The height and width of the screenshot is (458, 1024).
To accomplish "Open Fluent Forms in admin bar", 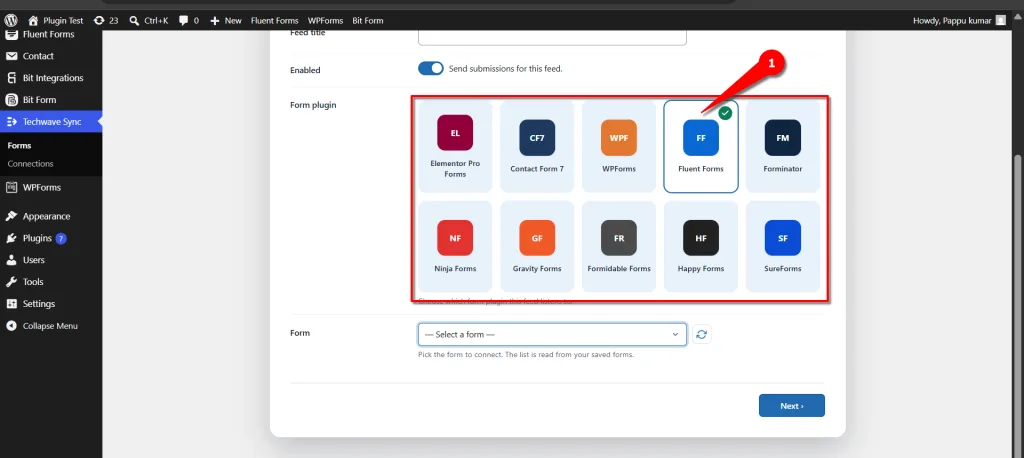I will 274,20.
